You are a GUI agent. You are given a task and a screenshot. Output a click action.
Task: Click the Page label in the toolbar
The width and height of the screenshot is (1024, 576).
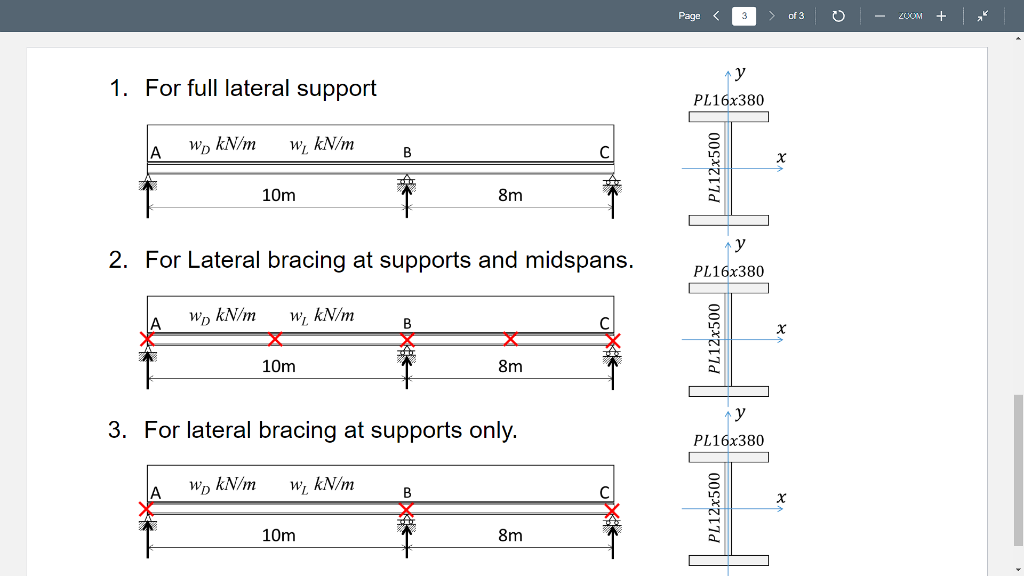click(x=688, y=15)
